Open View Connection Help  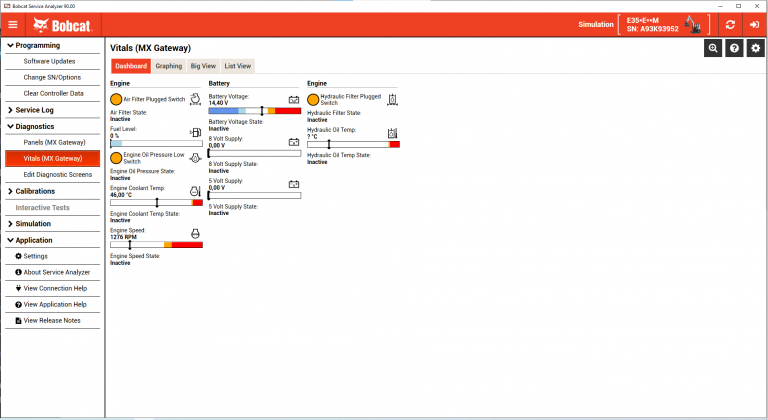click(52, 288)
